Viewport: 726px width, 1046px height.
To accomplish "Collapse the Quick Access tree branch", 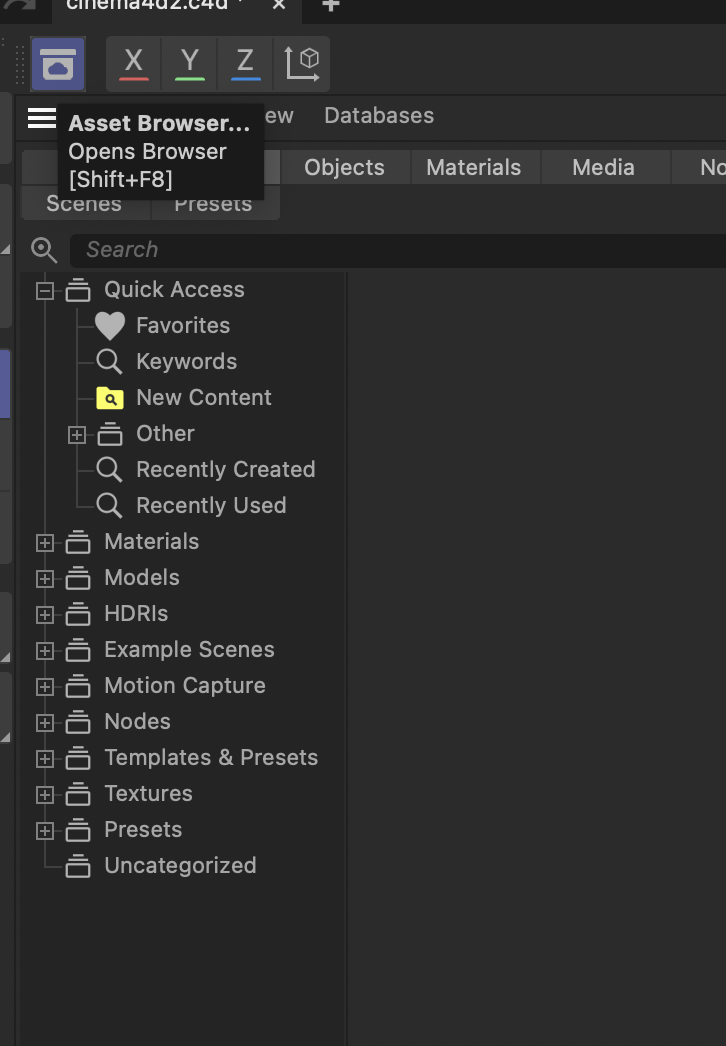I will (x=44, y=289).
